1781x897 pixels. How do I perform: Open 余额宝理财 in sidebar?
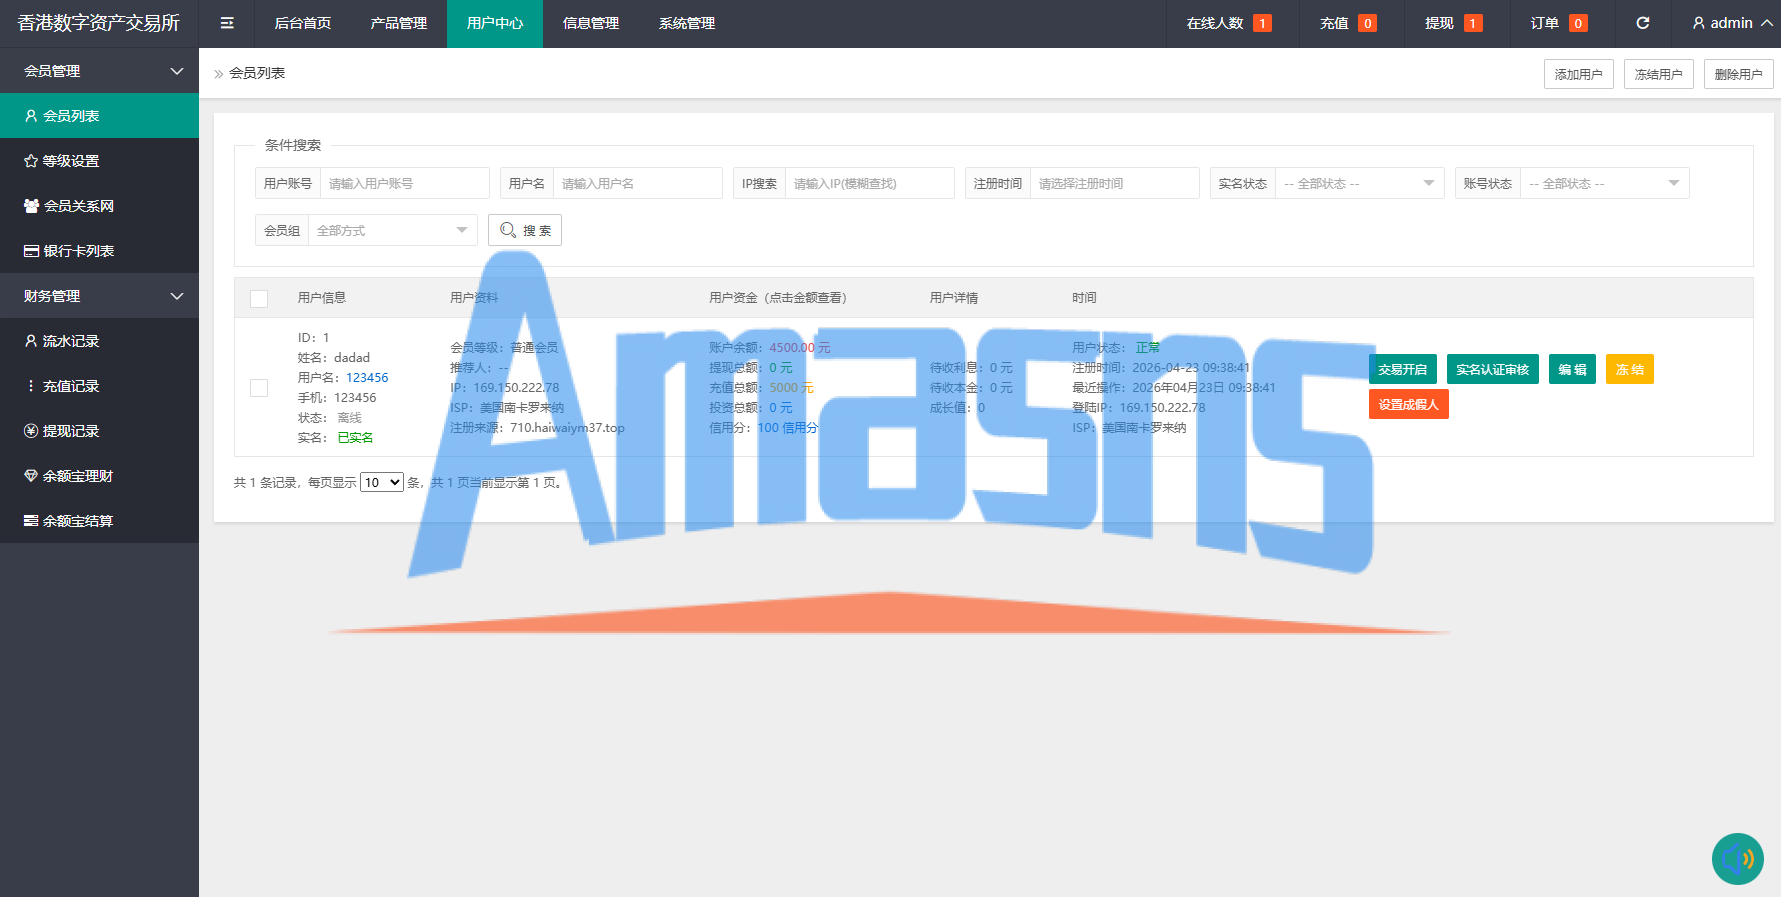tap(100, 476)
